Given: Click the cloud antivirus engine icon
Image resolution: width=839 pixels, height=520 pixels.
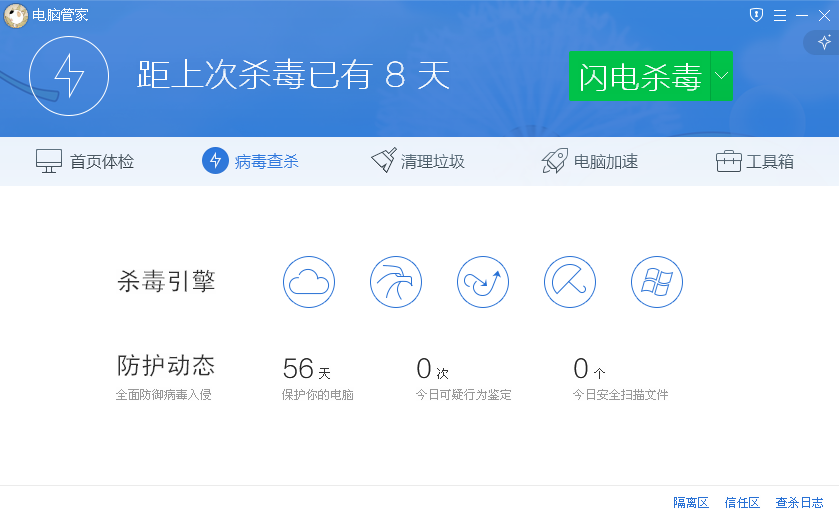Looking at the screenshot, I should point(309,281).
